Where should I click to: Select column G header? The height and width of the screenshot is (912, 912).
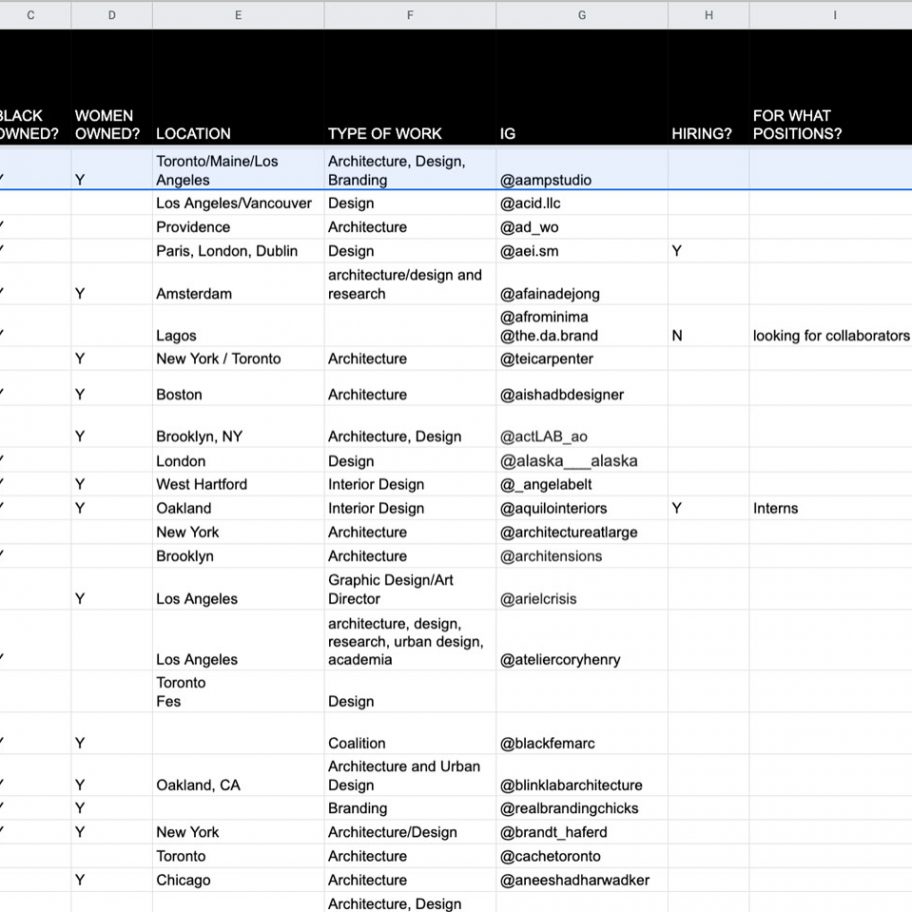pyautogui.click(x=582, y=15)
